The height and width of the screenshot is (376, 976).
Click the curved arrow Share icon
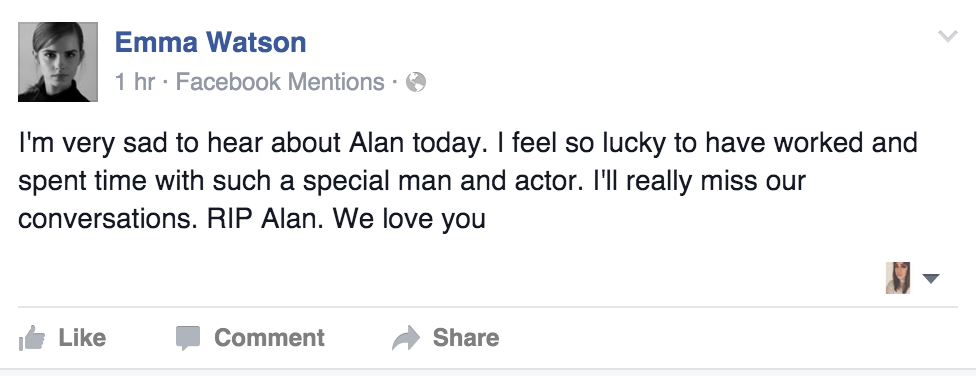[x=406, y=338]
